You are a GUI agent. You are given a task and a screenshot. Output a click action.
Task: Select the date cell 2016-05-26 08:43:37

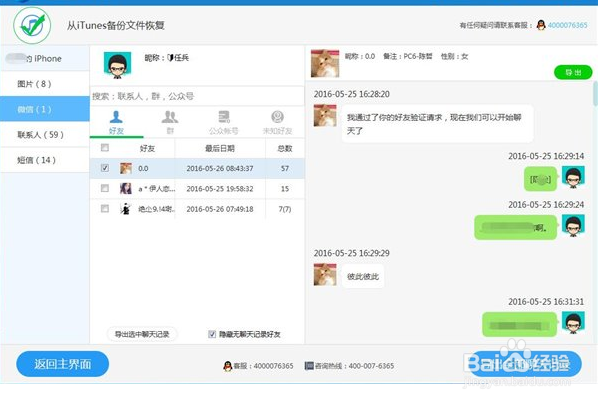click(x=220, y=168)
